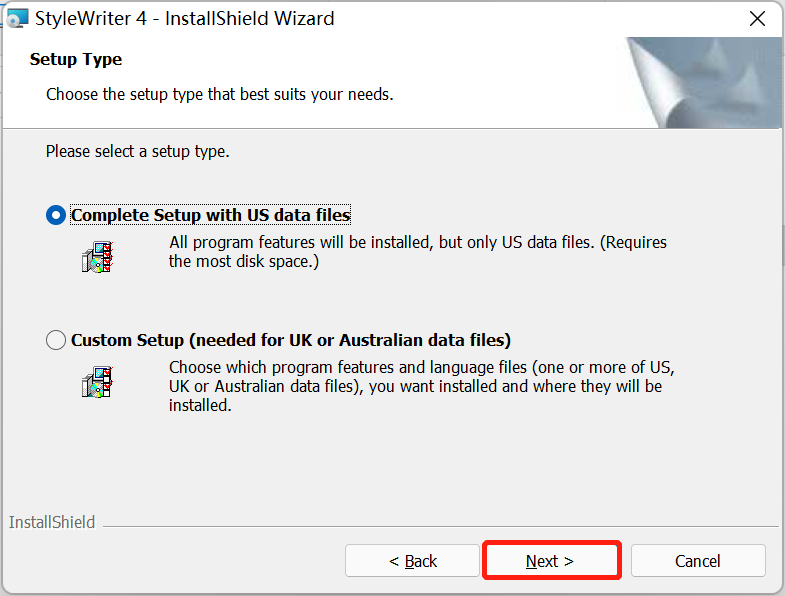The height and width of the screenshot is (596, 785).
Task: Choose the Custom Setup radio button
Action: point(56,340)
